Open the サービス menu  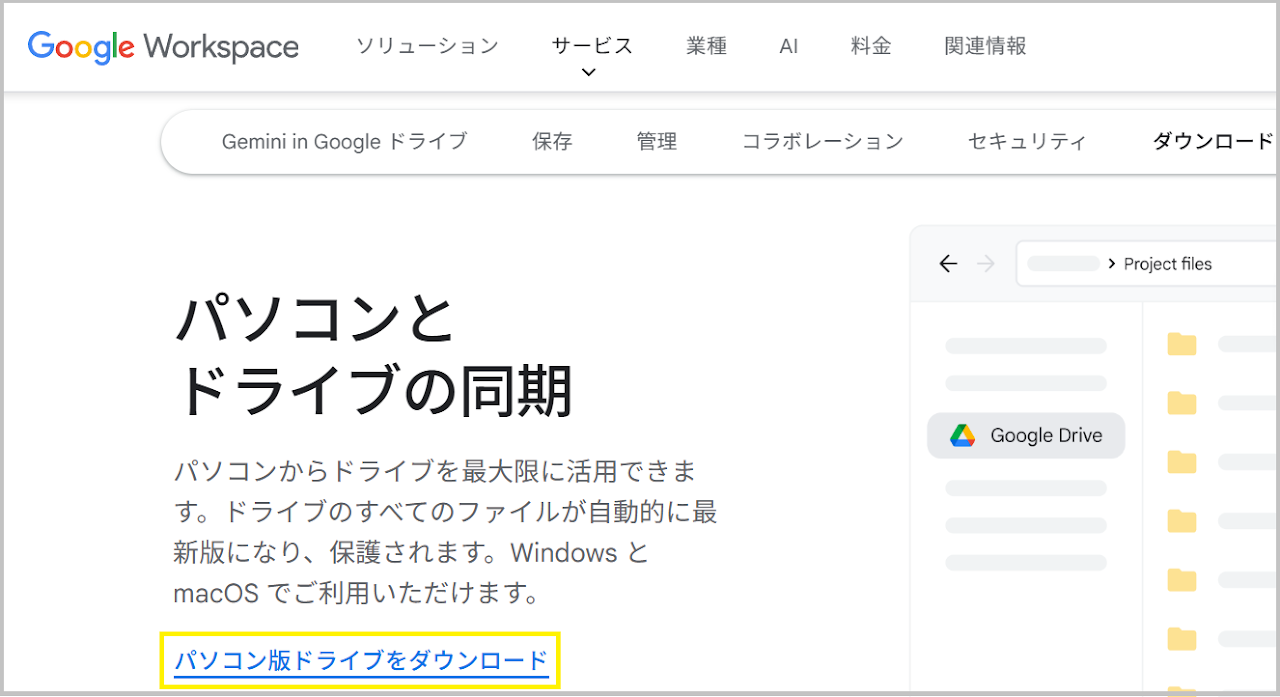[592, 46]
